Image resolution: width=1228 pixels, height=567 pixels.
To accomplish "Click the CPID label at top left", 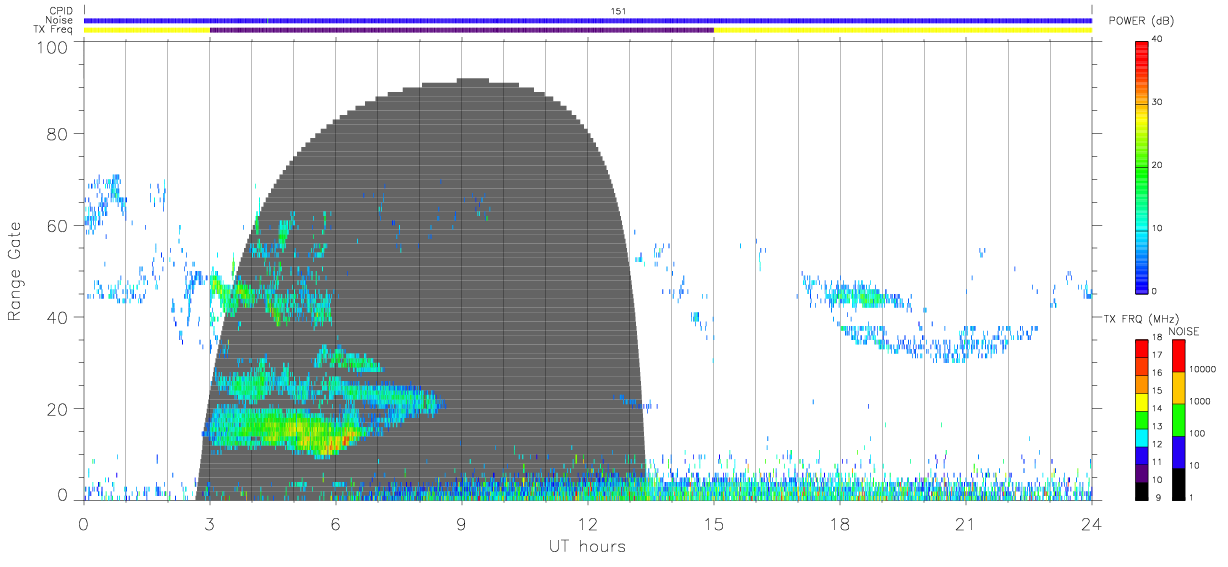I will coord(62,11).
